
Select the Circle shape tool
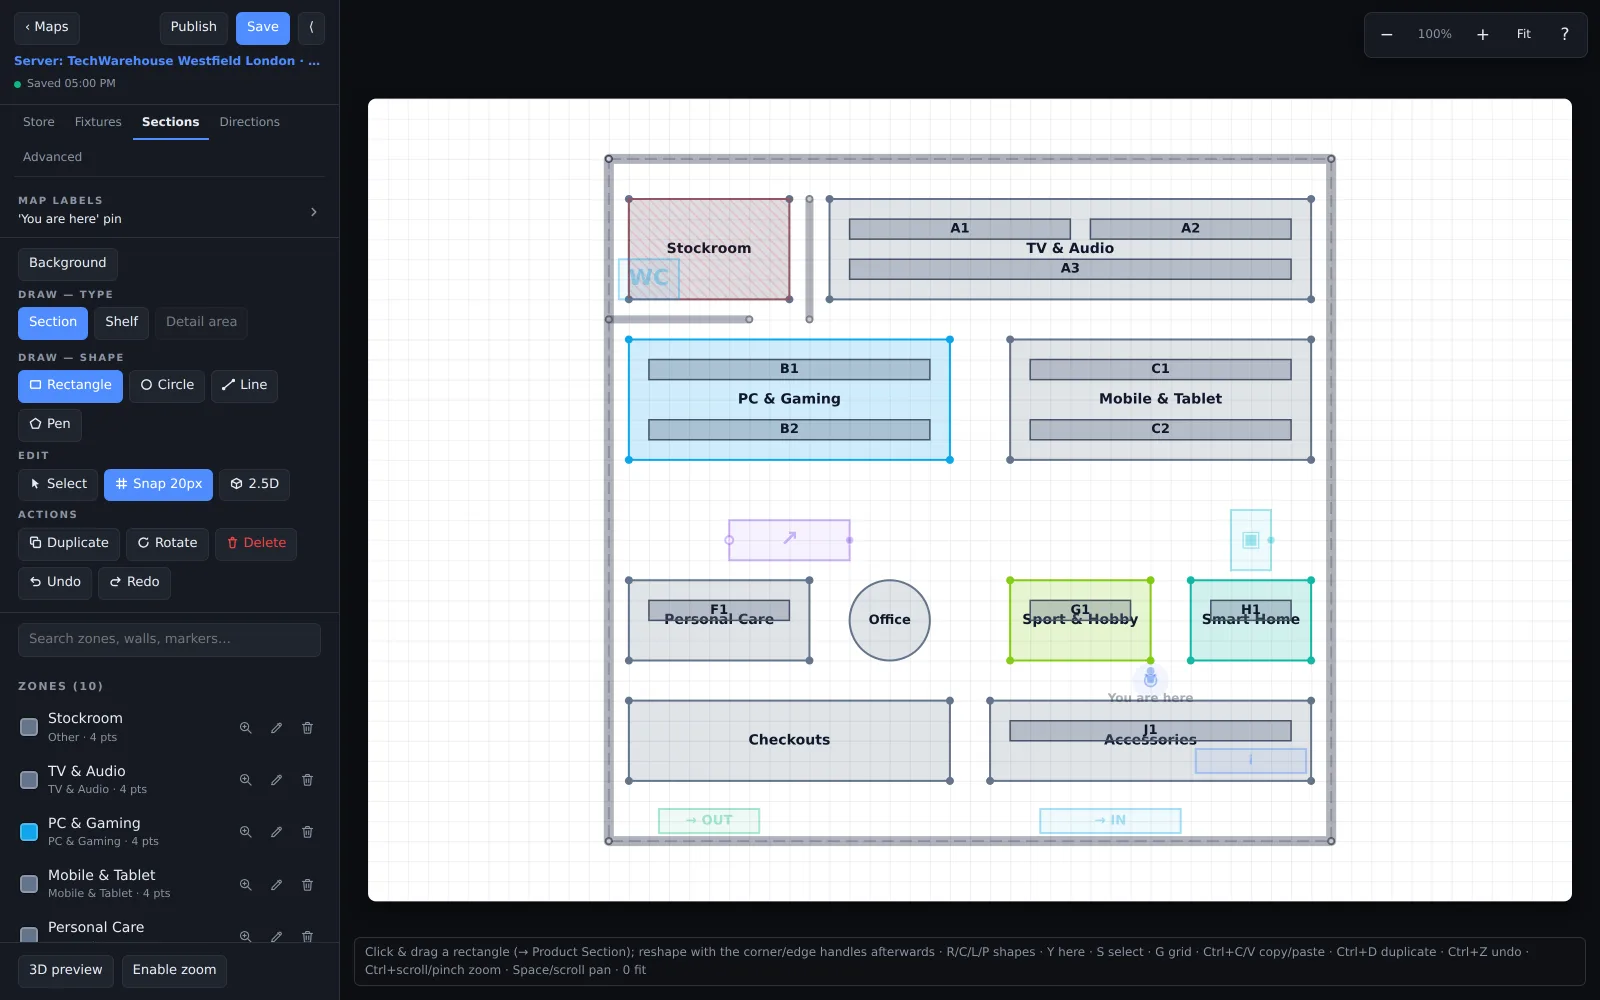click(x=167, y=386)
